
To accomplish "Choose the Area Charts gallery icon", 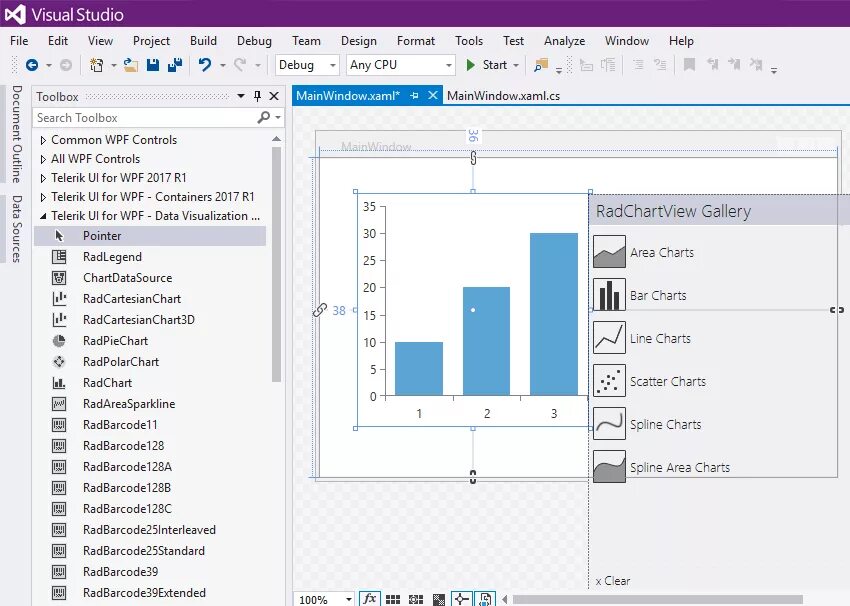I will (x=609, y=252).
